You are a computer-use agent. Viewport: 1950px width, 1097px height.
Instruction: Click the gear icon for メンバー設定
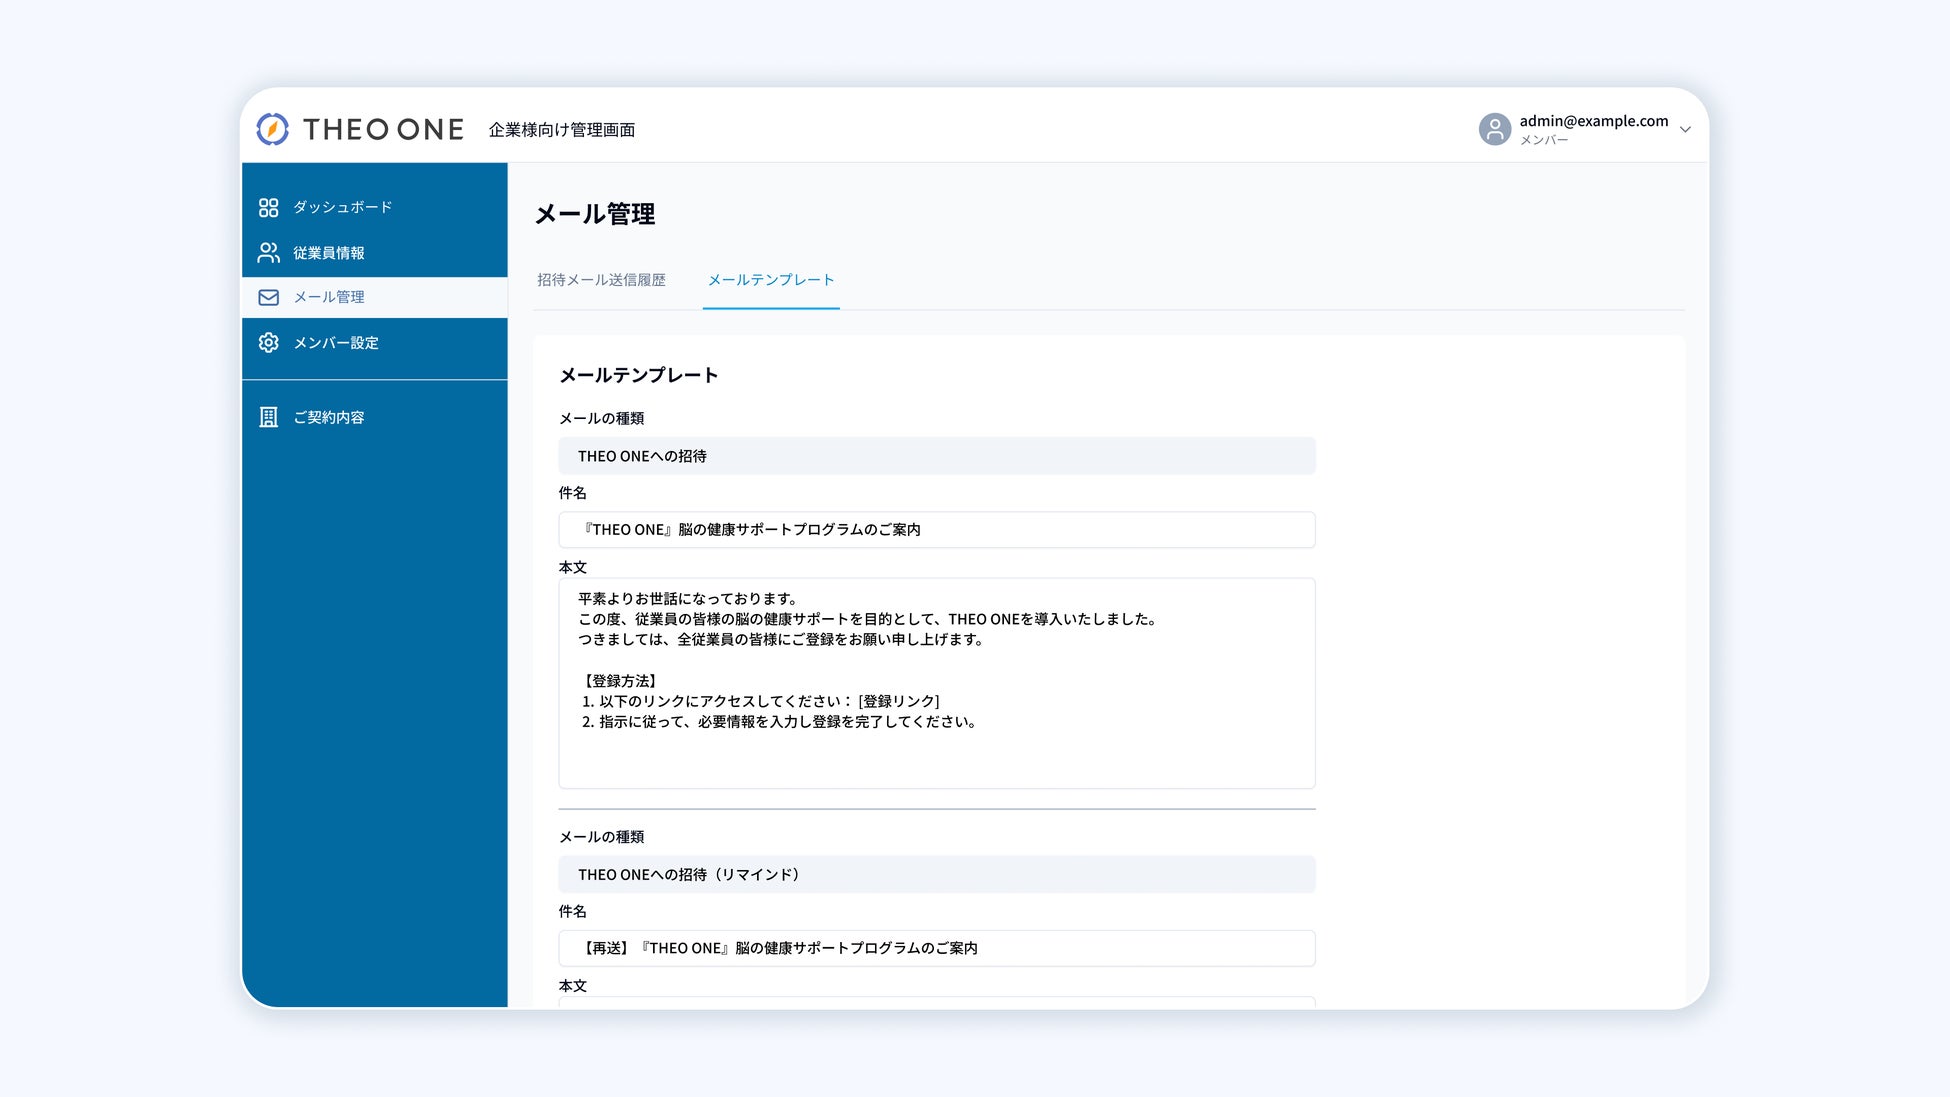(268, 343)
